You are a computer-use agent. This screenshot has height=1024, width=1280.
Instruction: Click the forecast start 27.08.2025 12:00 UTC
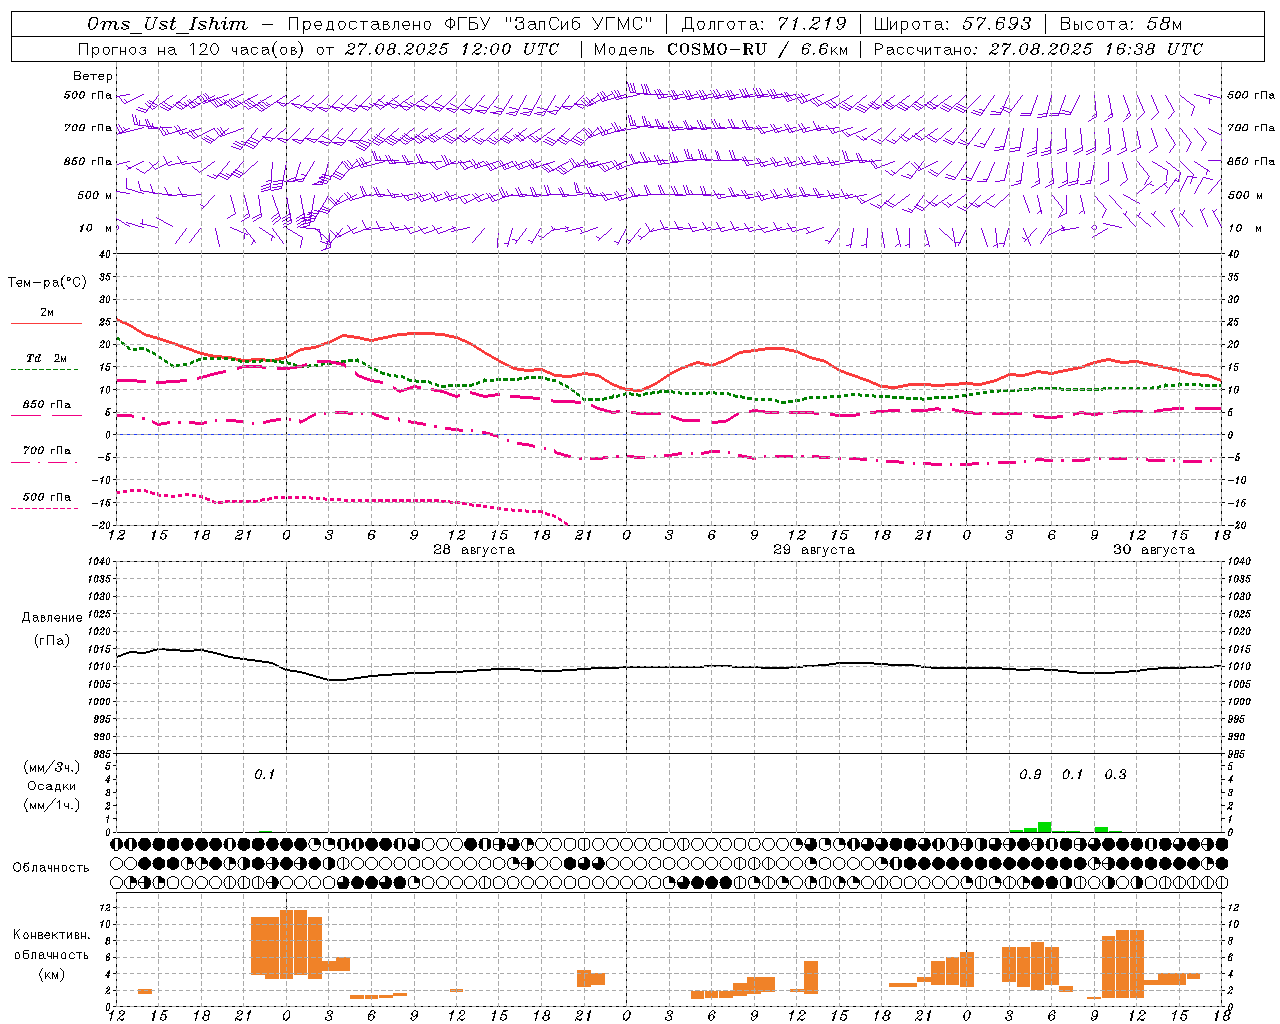coord(451,49)
